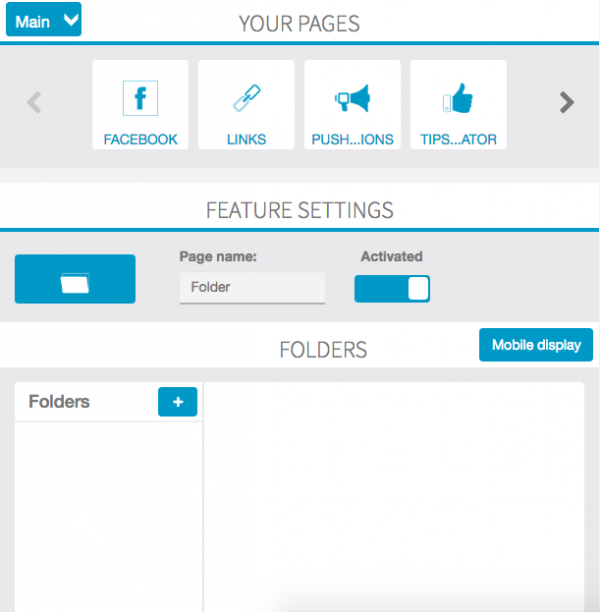Expand the Main dropdown menu

[44, 20]
